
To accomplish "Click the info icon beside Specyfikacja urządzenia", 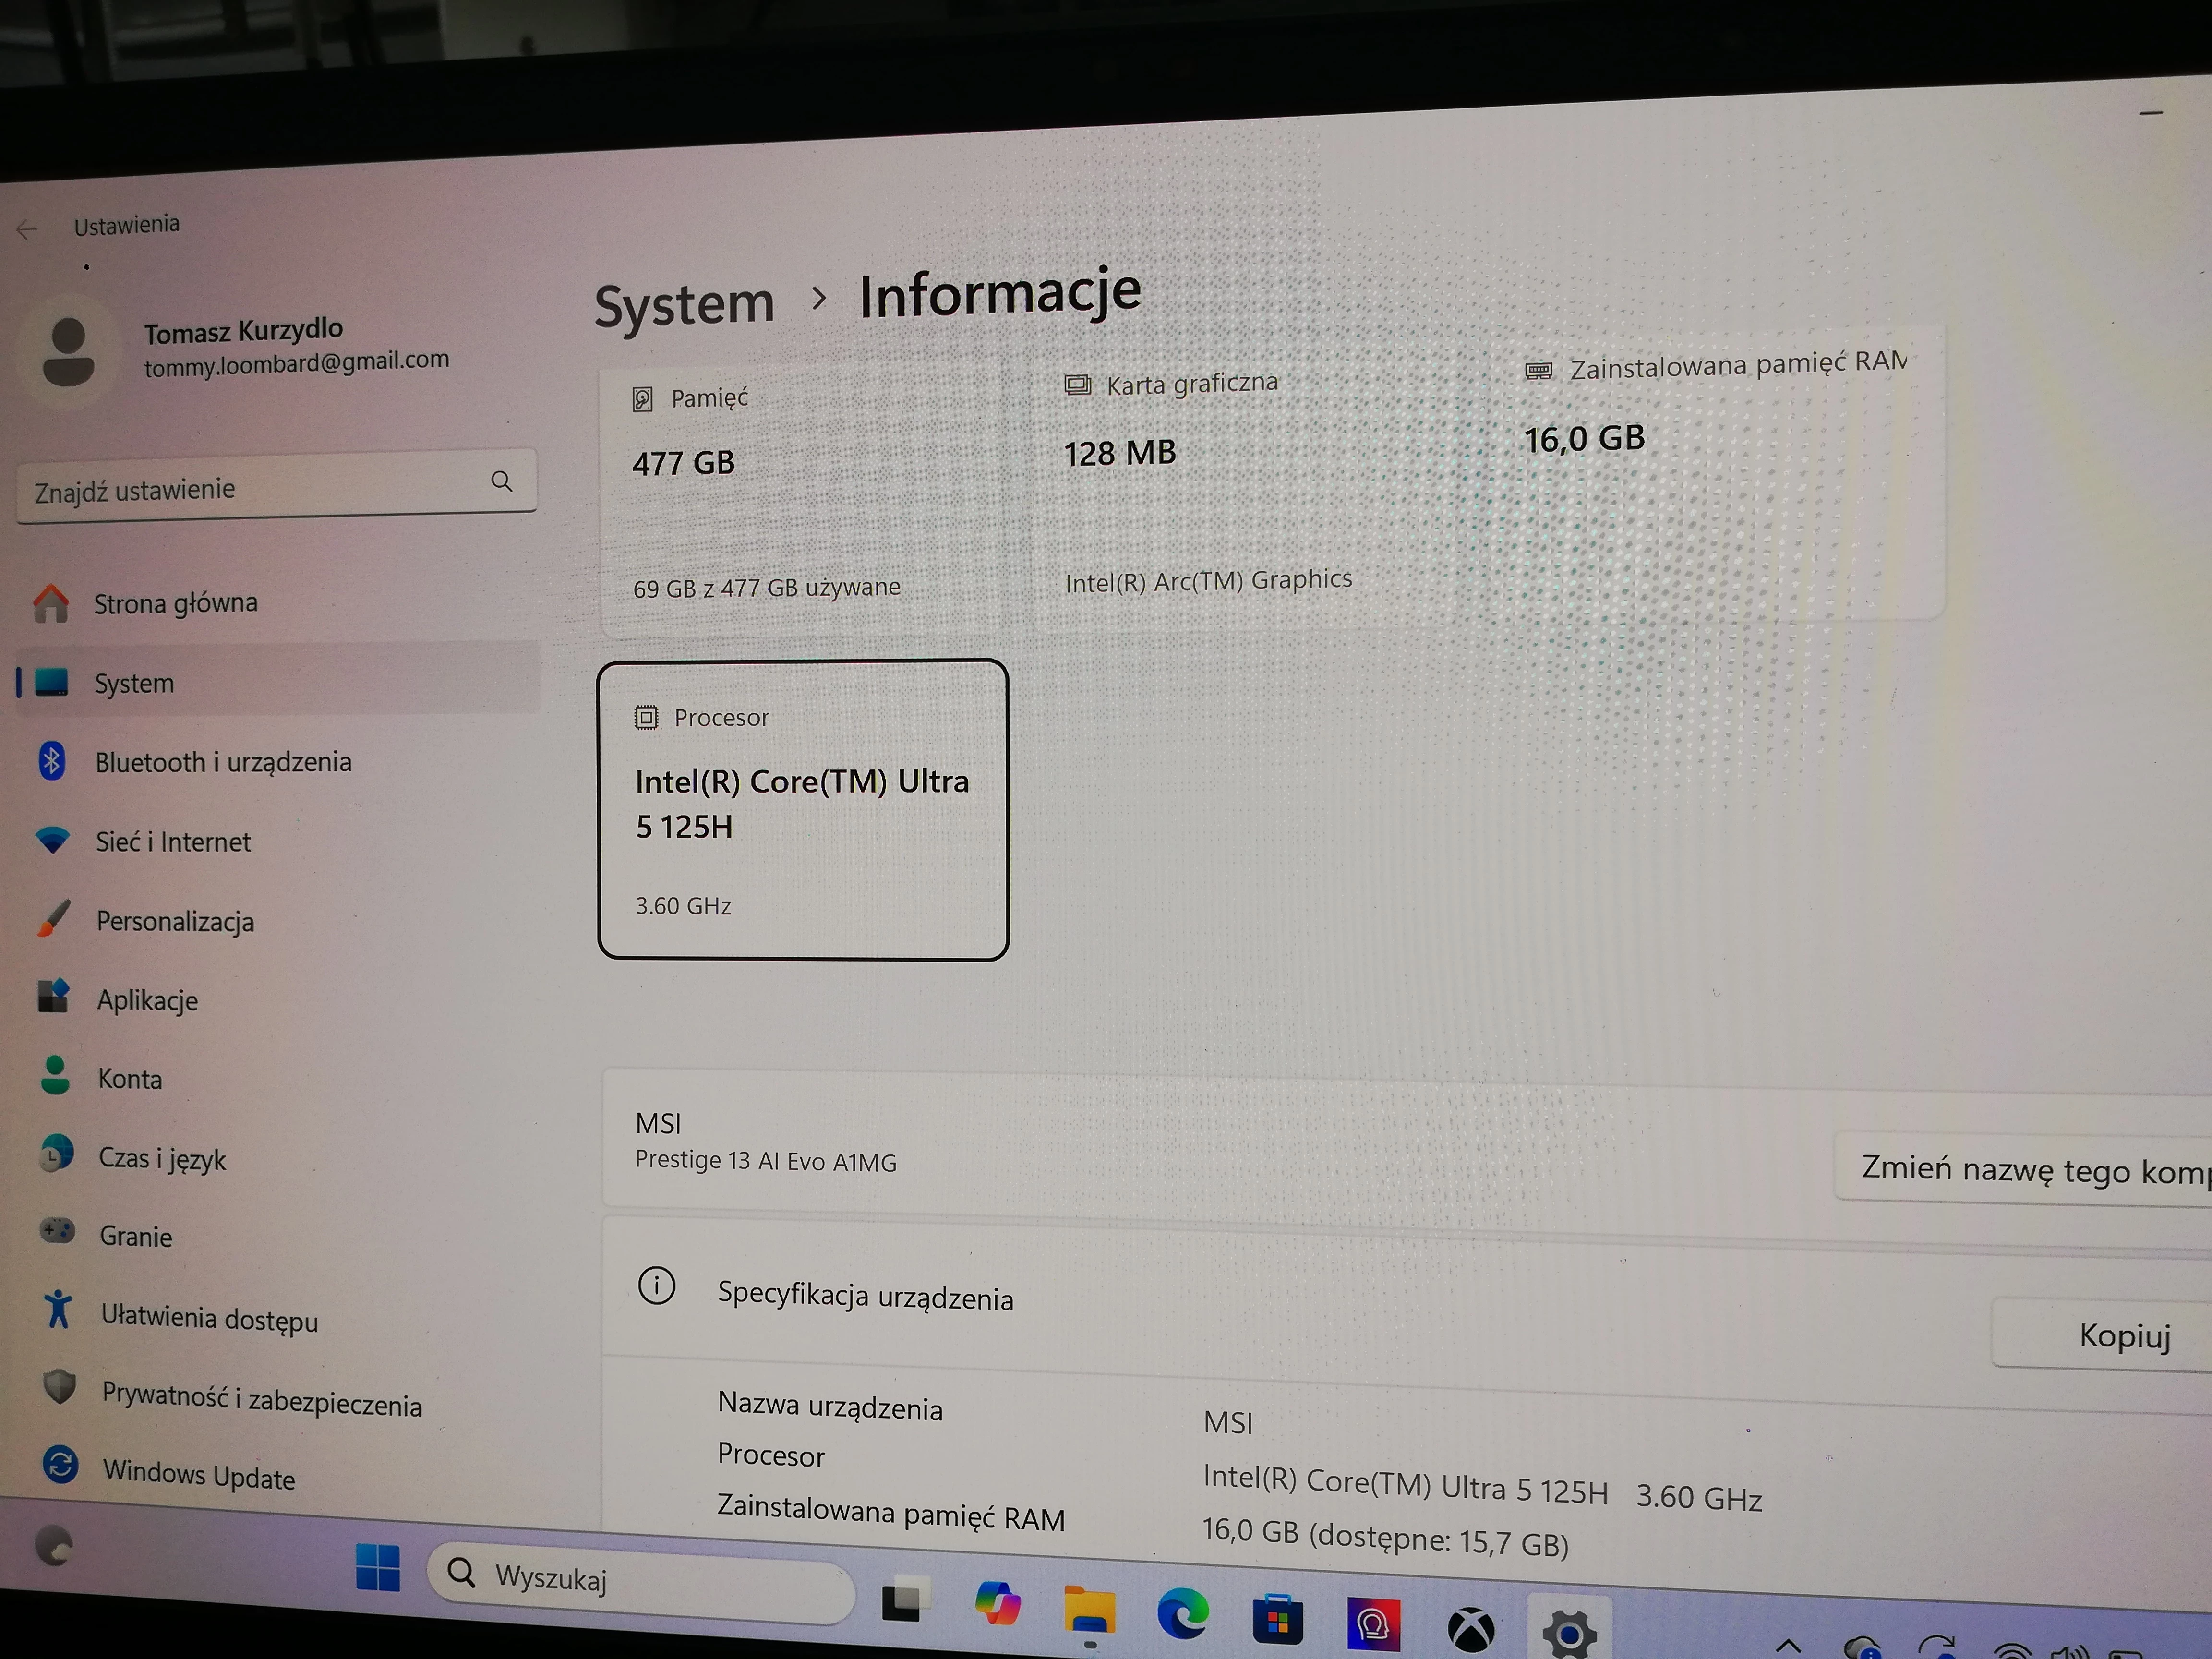I will point(657,1286).
